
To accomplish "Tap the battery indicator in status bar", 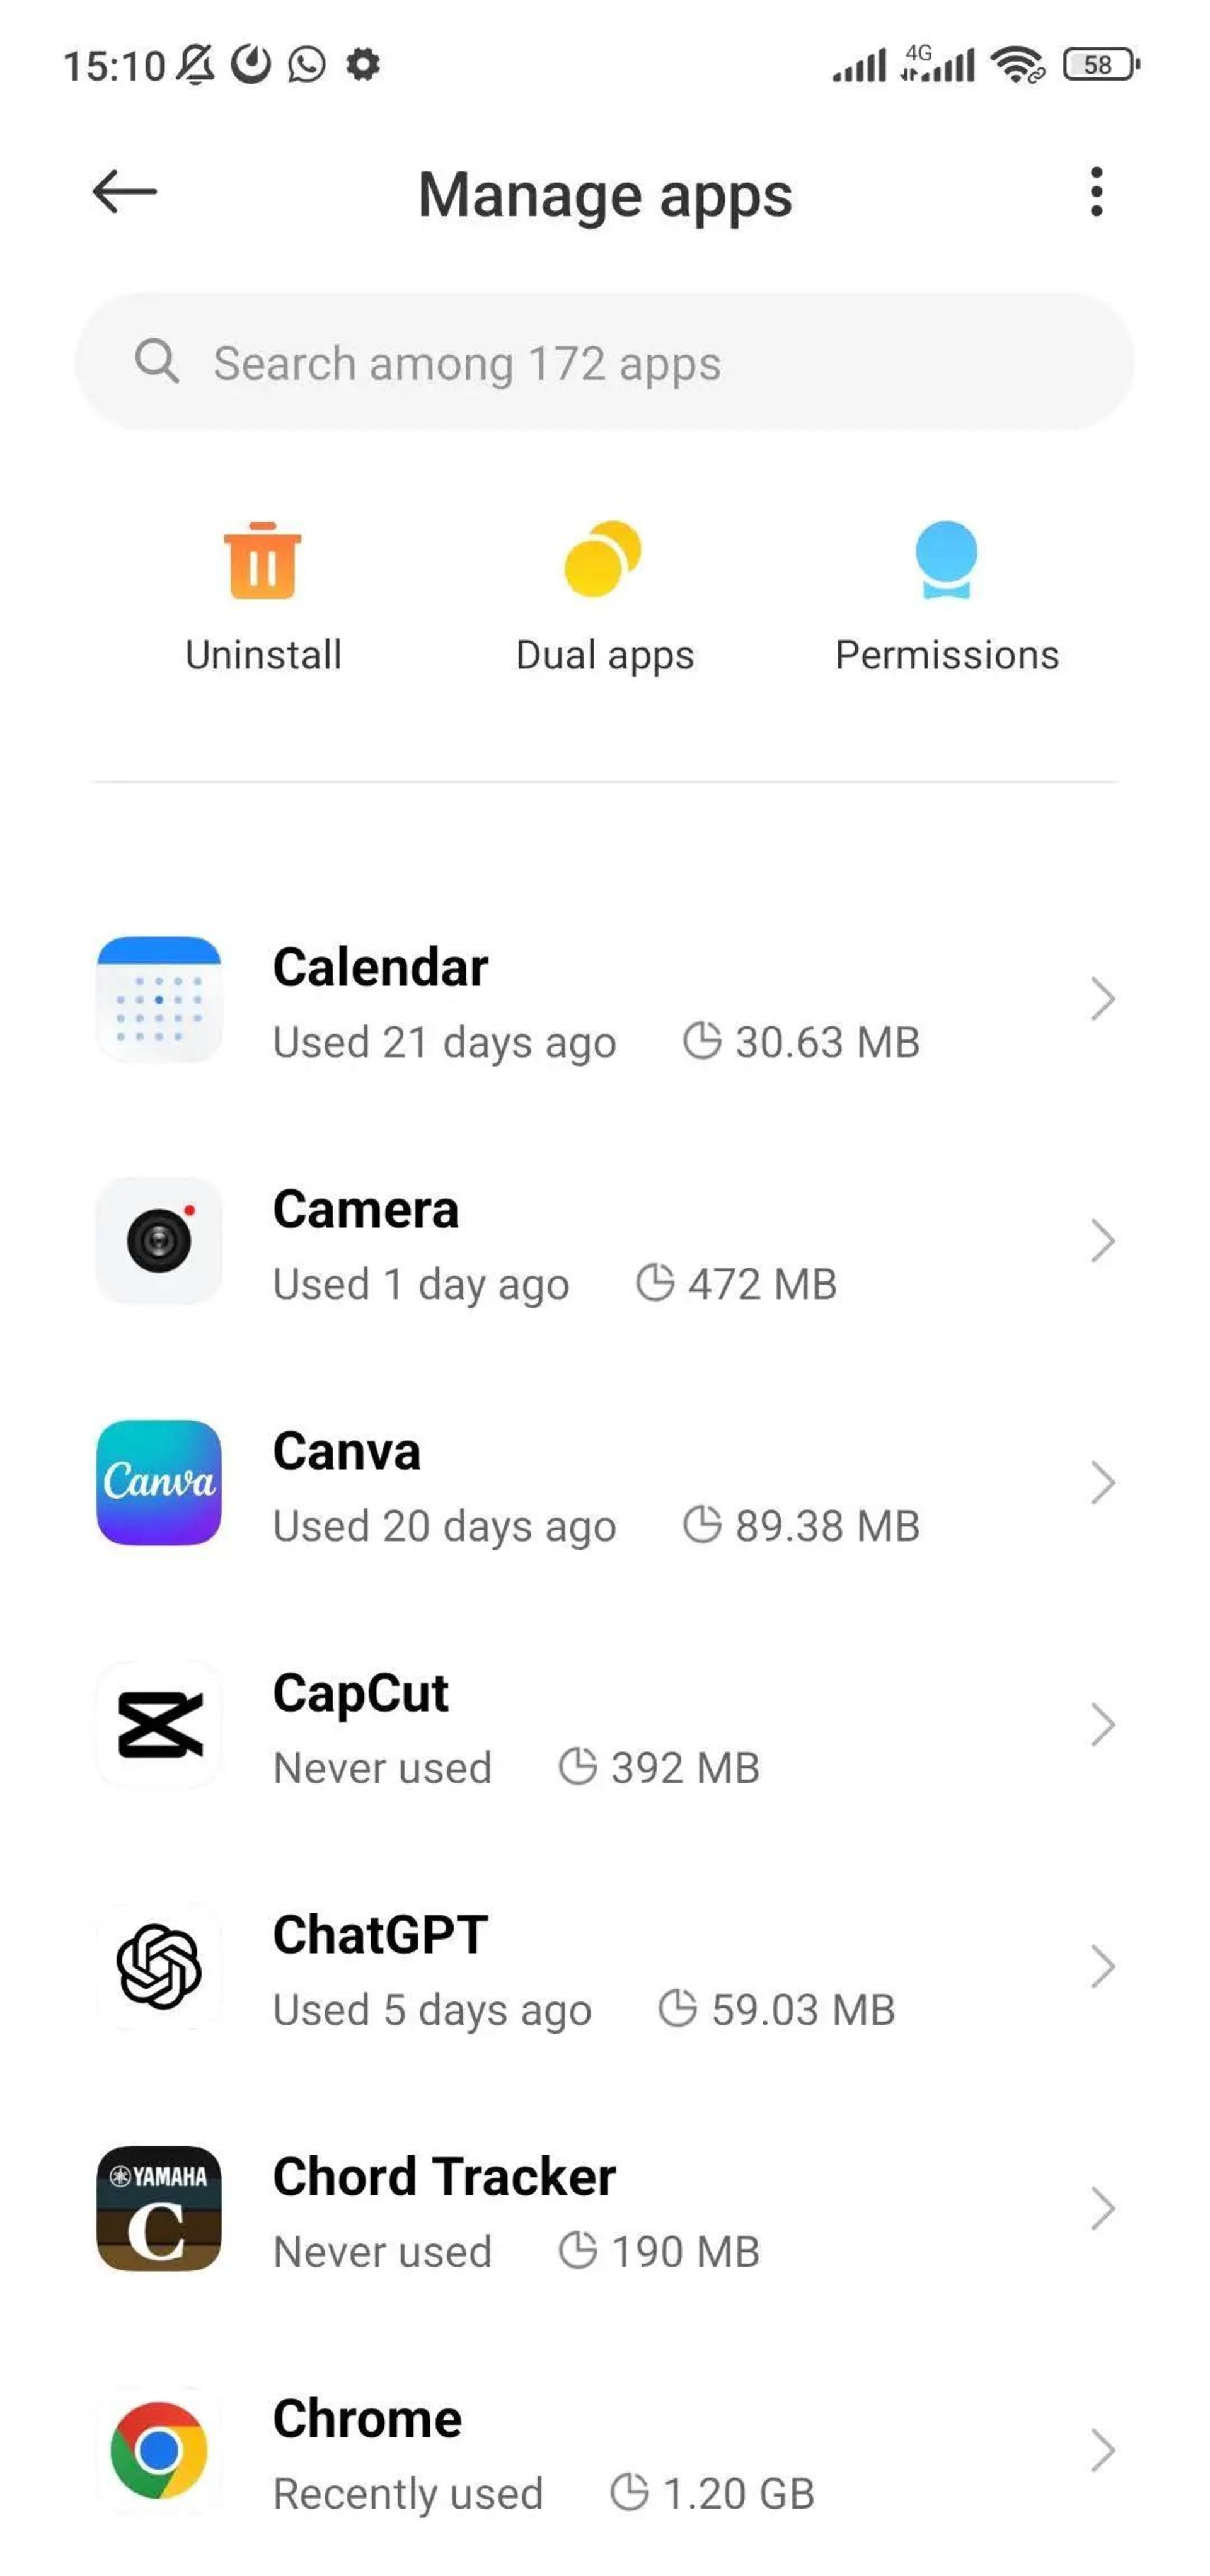I will point(1099,65).
